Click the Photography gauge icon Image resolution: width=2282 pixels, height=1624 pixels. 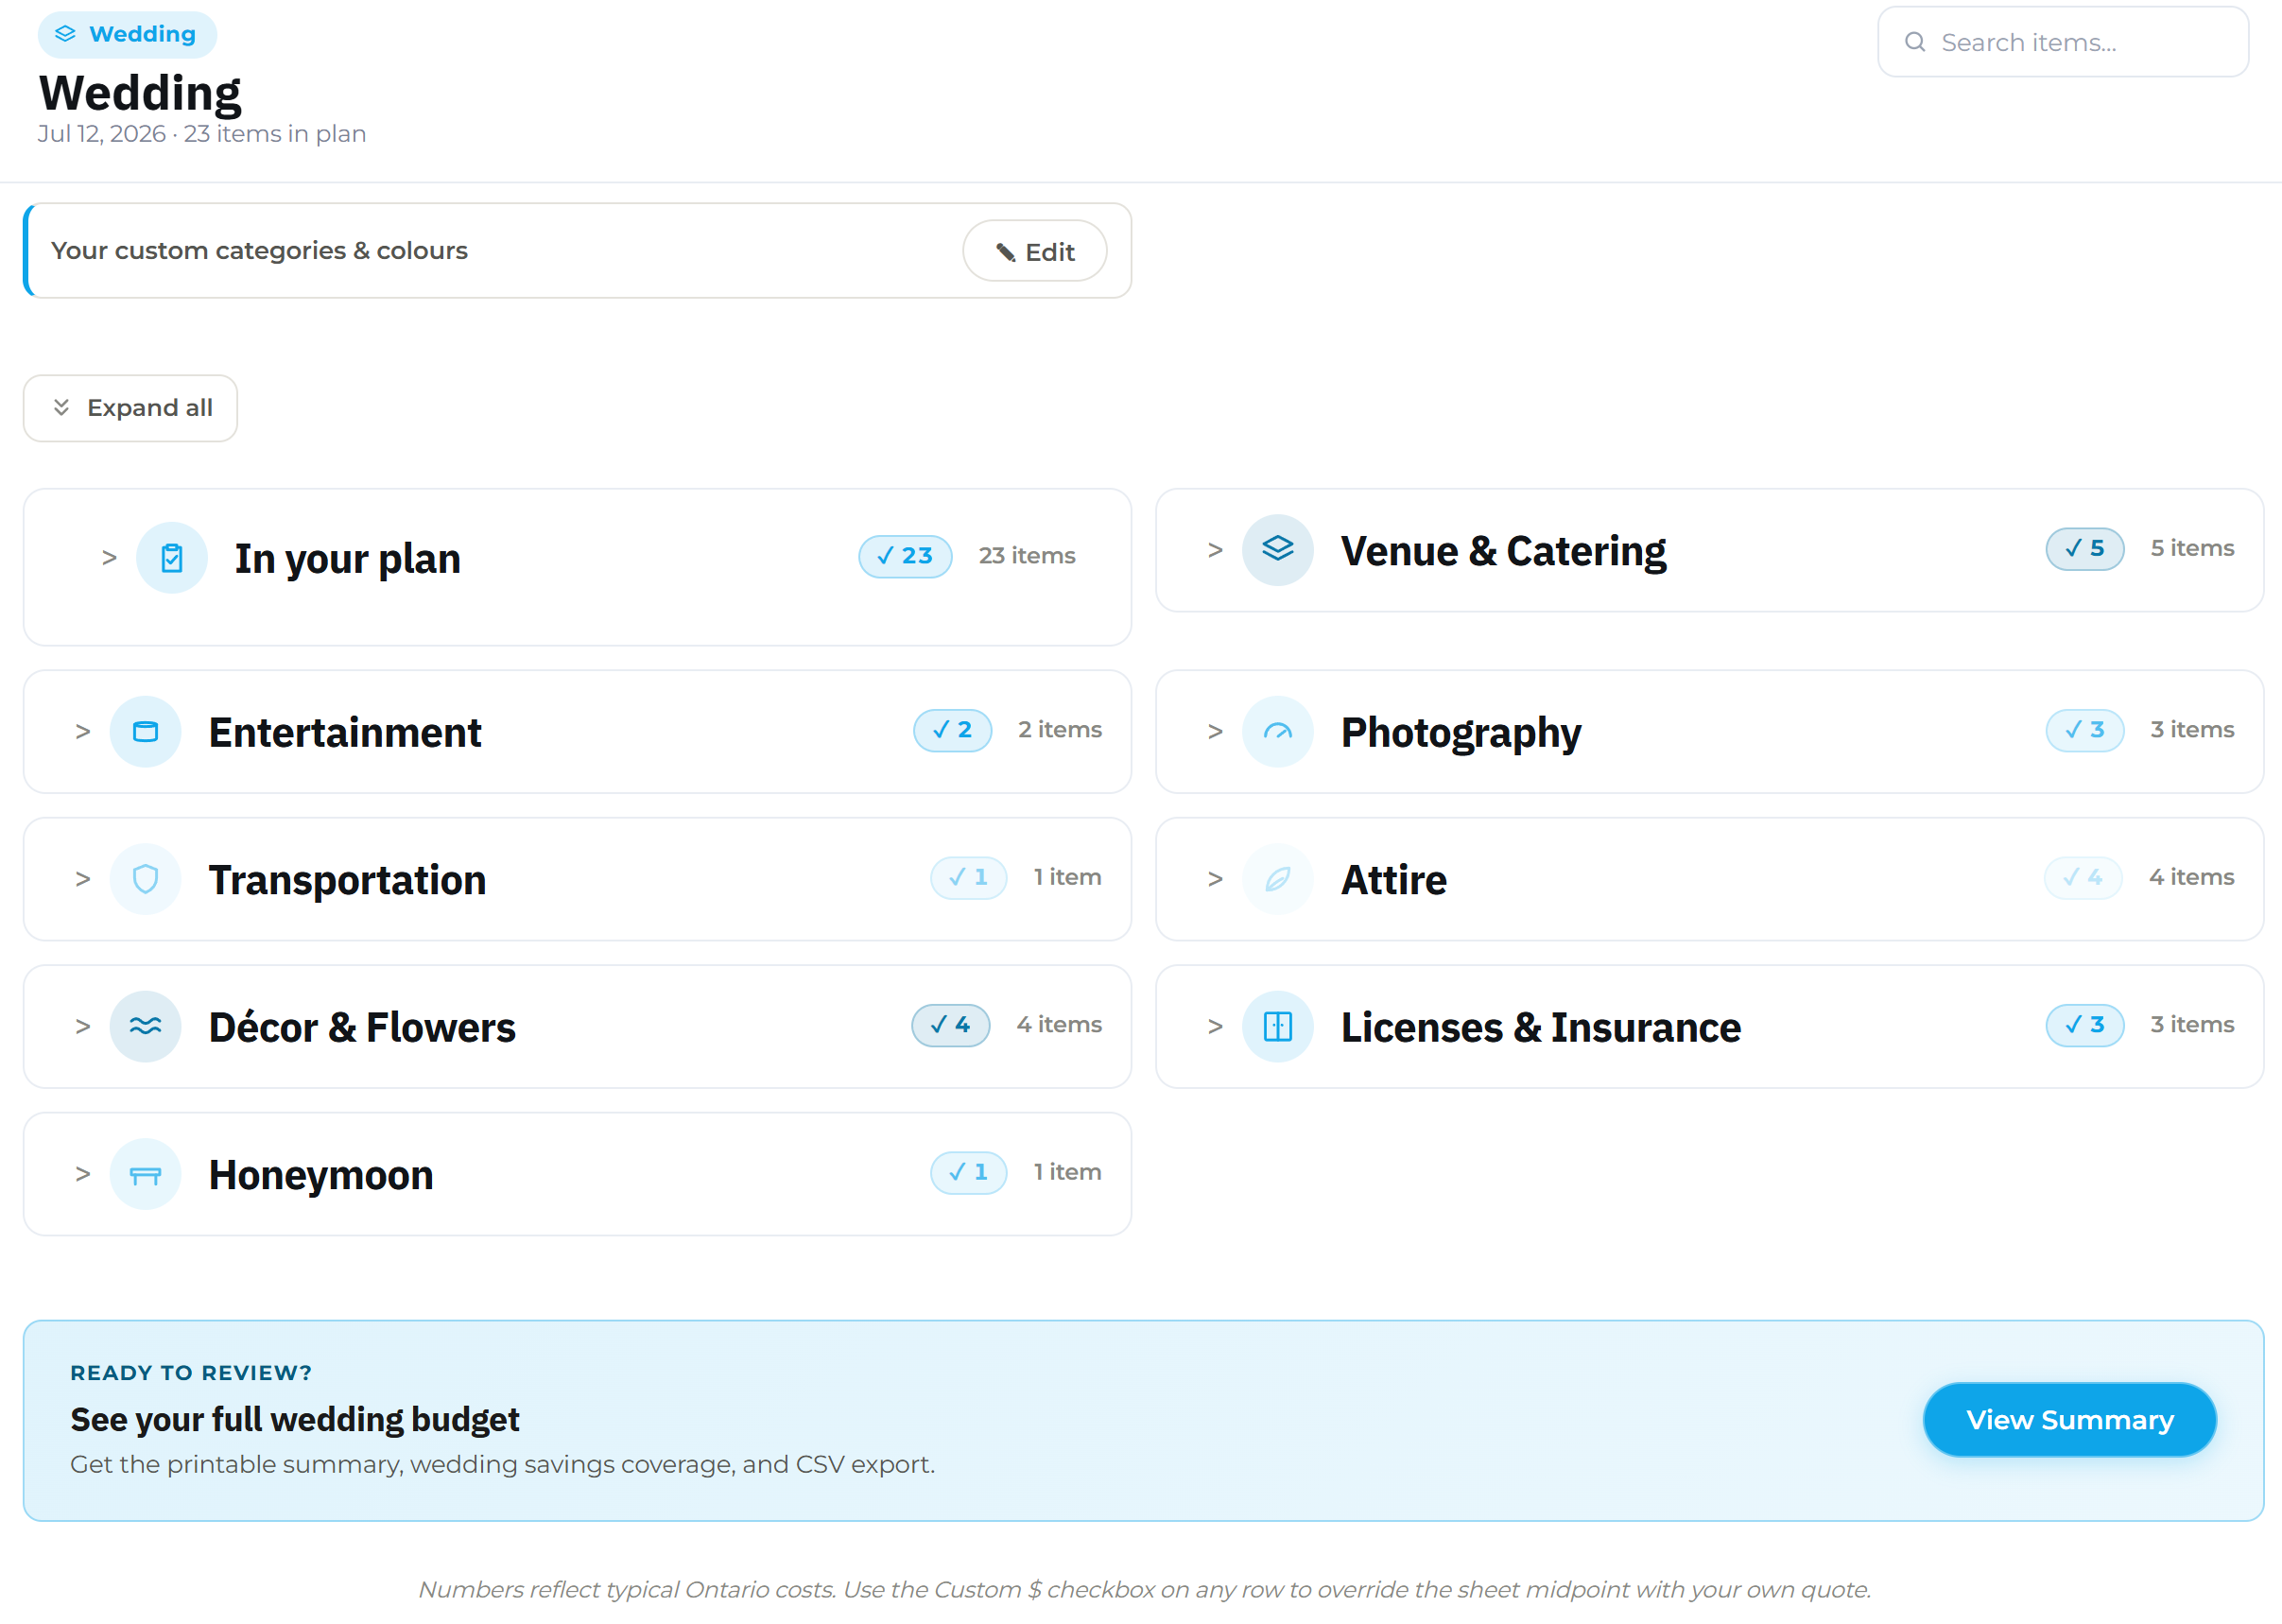click(1277, 731)
